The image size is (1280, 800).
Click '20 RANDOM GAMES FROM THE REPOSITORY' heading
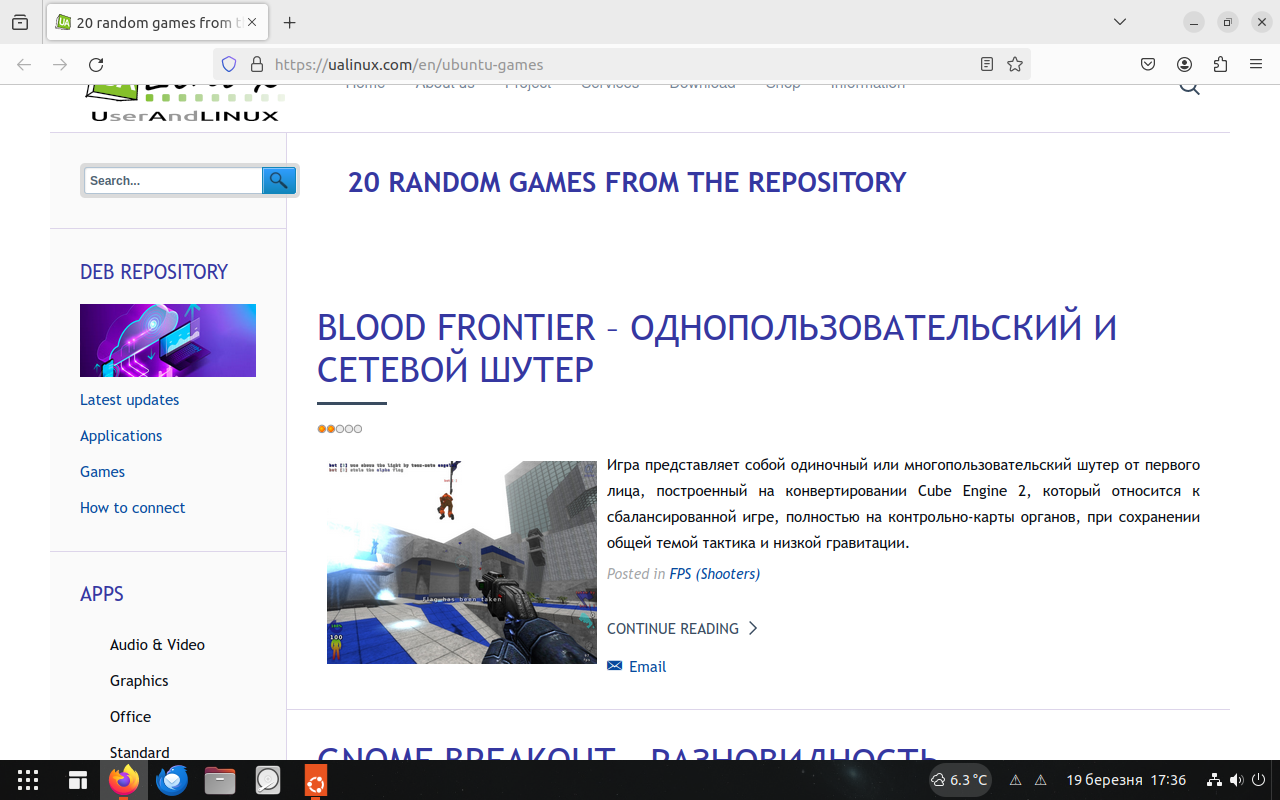pos(627,183)
